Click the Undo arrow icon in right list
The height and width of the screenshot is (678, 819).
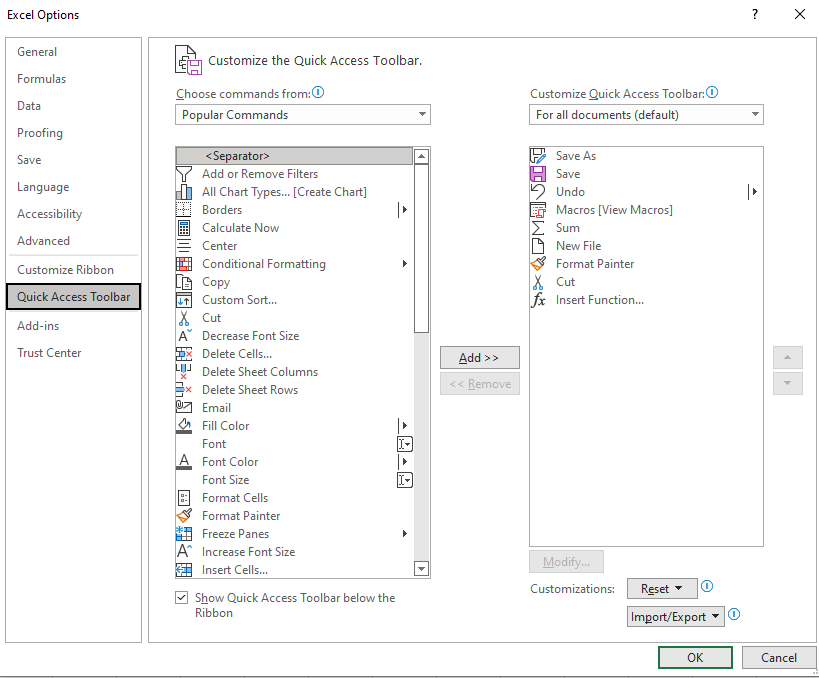[x=538, y=192]
